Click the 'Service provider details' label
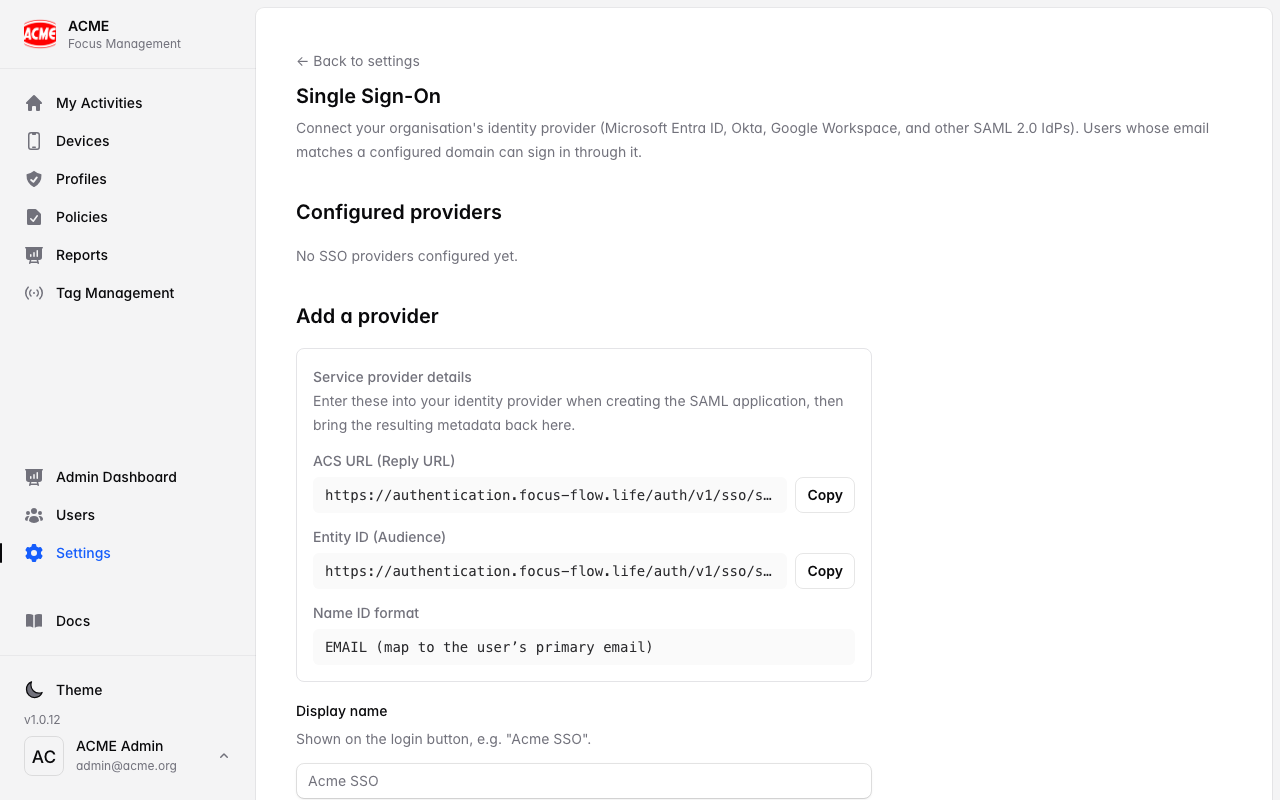Viewport: 1280px width, 800px height. pyautogui.click(x=392, y=377)
